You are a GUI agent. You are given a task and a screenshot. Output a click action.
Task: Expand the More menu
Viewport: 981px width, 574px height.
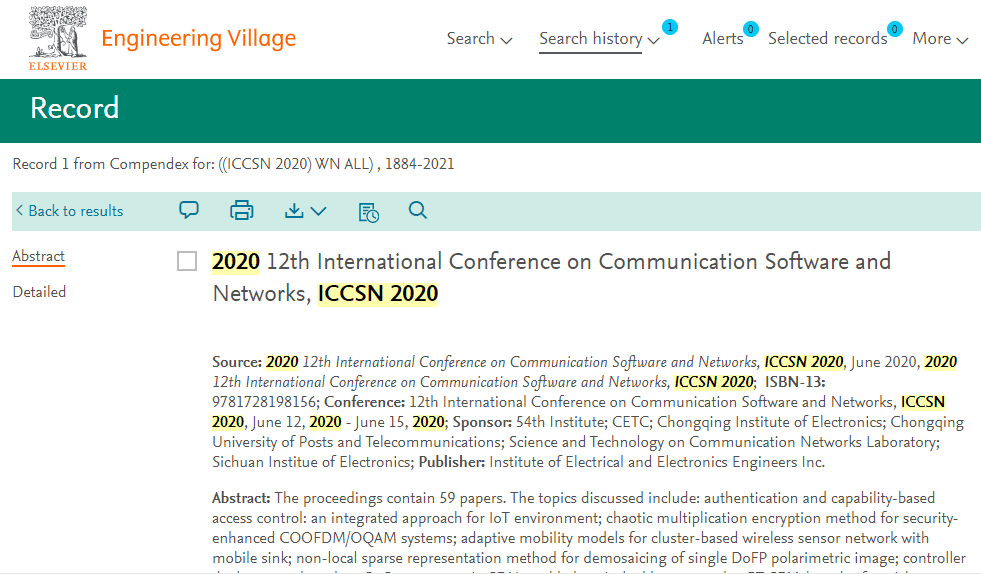click(940, 39)
